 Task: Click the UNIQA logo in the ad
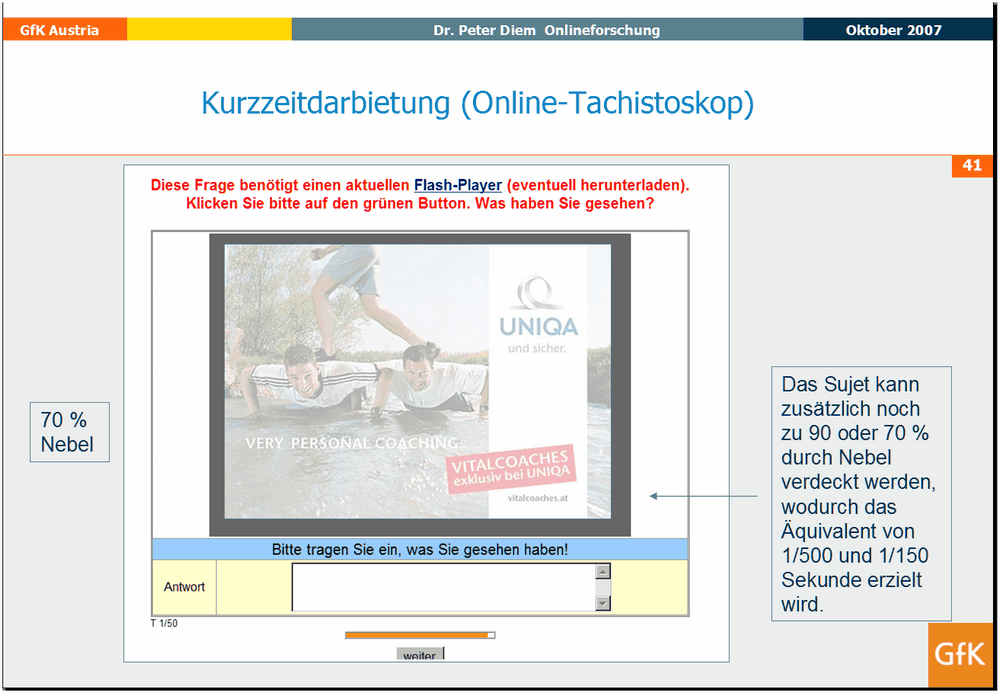pyautogui.click(x=538, y=306)
